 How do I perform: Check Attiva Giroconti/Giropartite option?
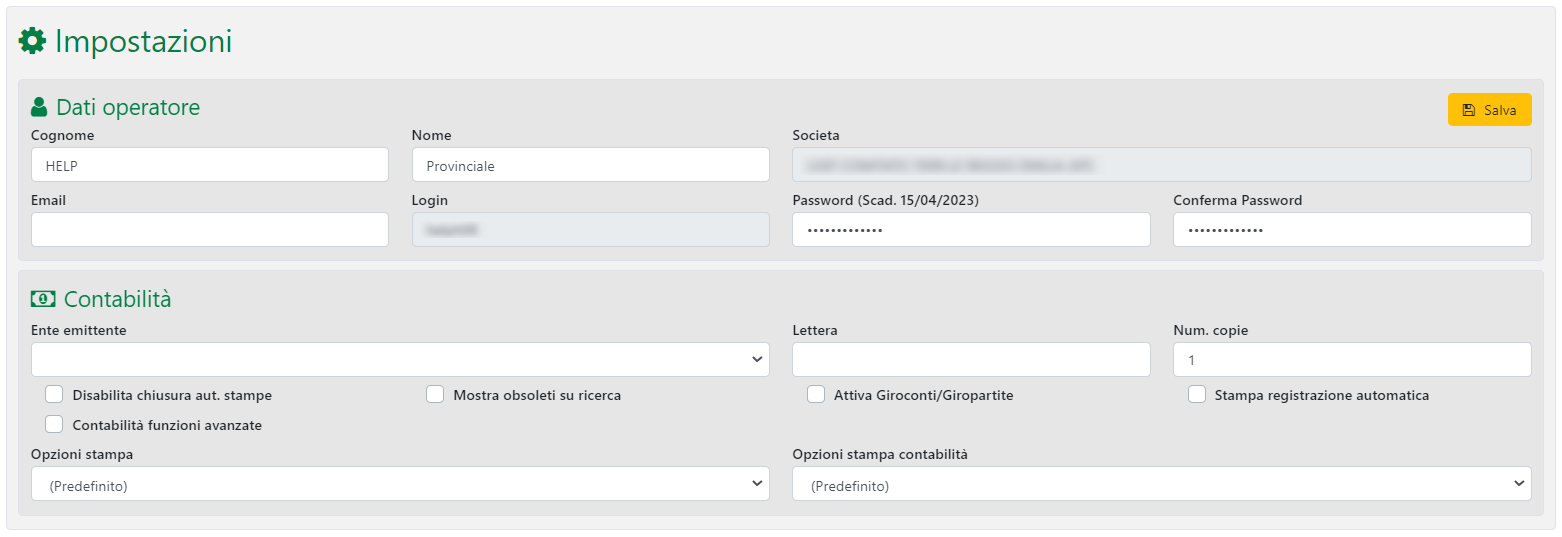[x=816, y=395]
